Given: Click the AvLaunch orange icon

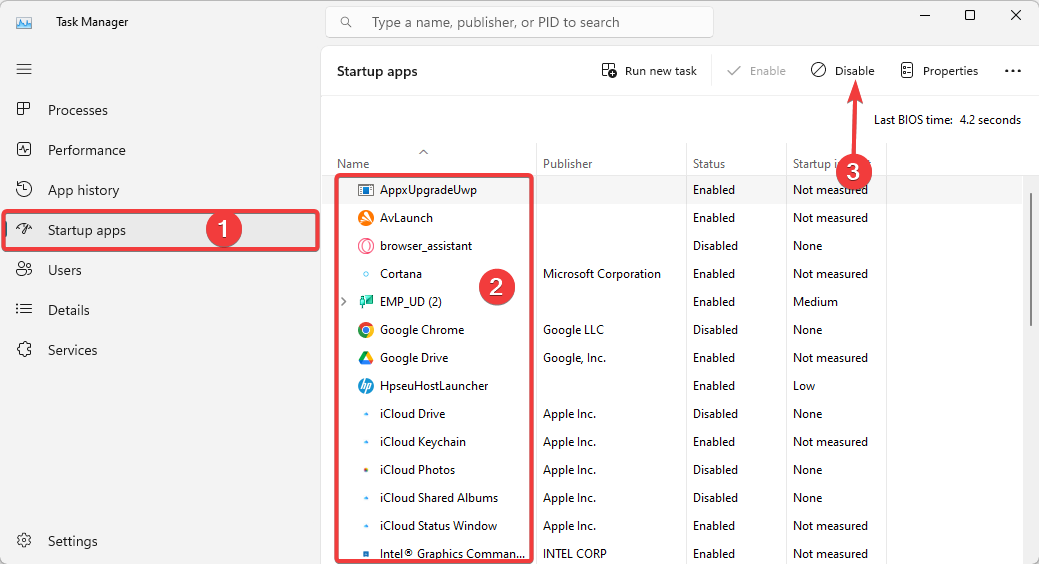Looking at the screenshot, I should click(366, 218).
